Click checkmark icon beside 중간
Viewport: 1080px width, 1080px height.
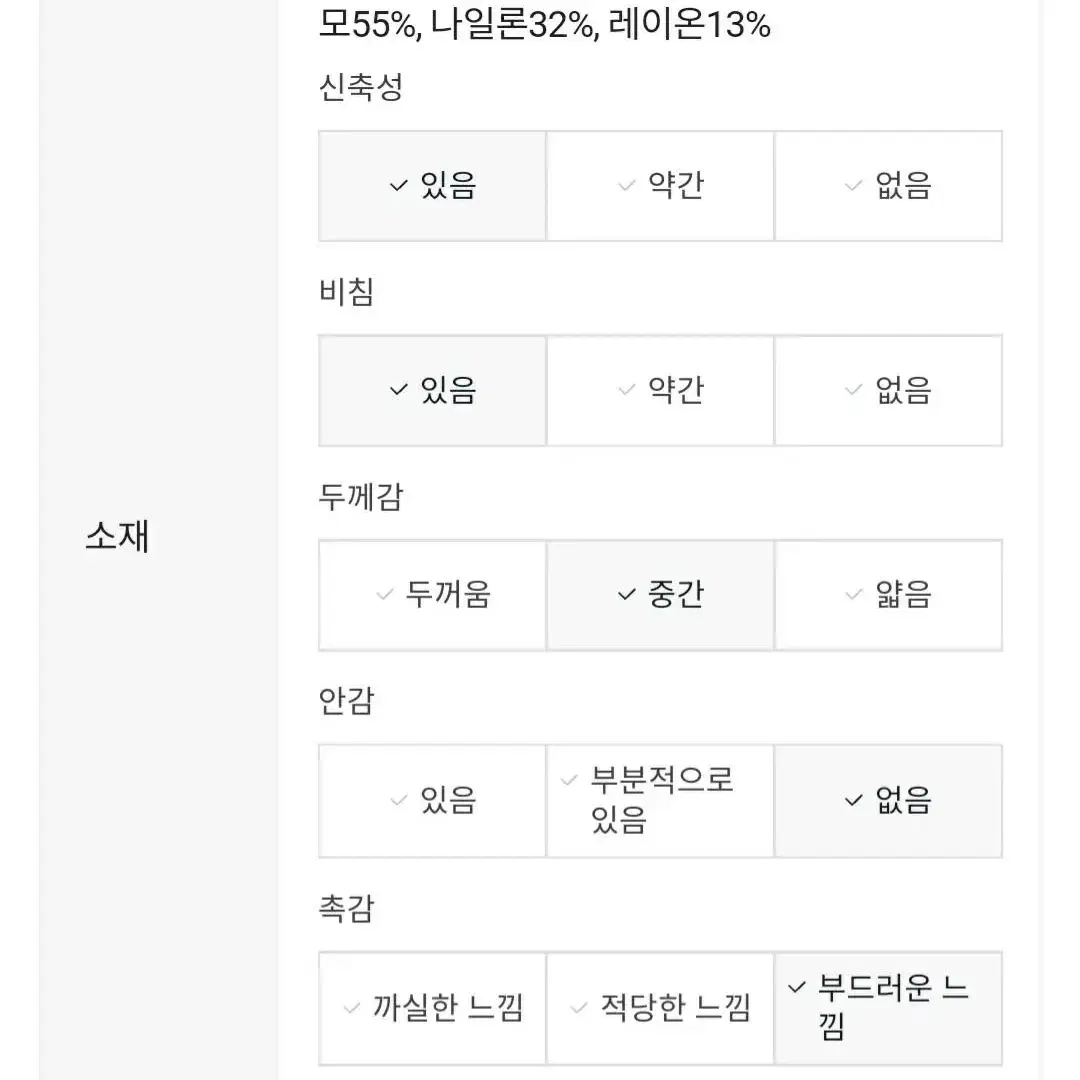[626, 594]
